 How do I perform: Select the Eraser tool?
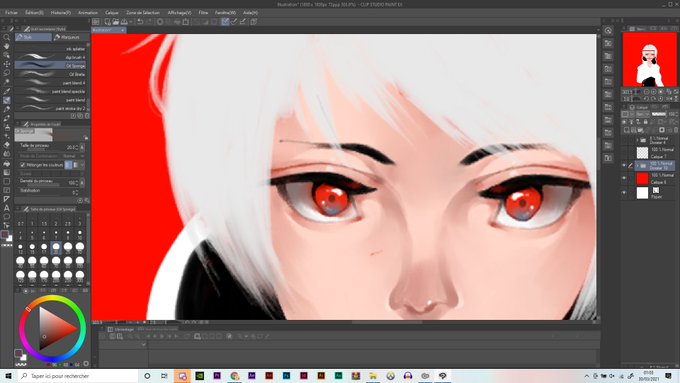(7, 145)
